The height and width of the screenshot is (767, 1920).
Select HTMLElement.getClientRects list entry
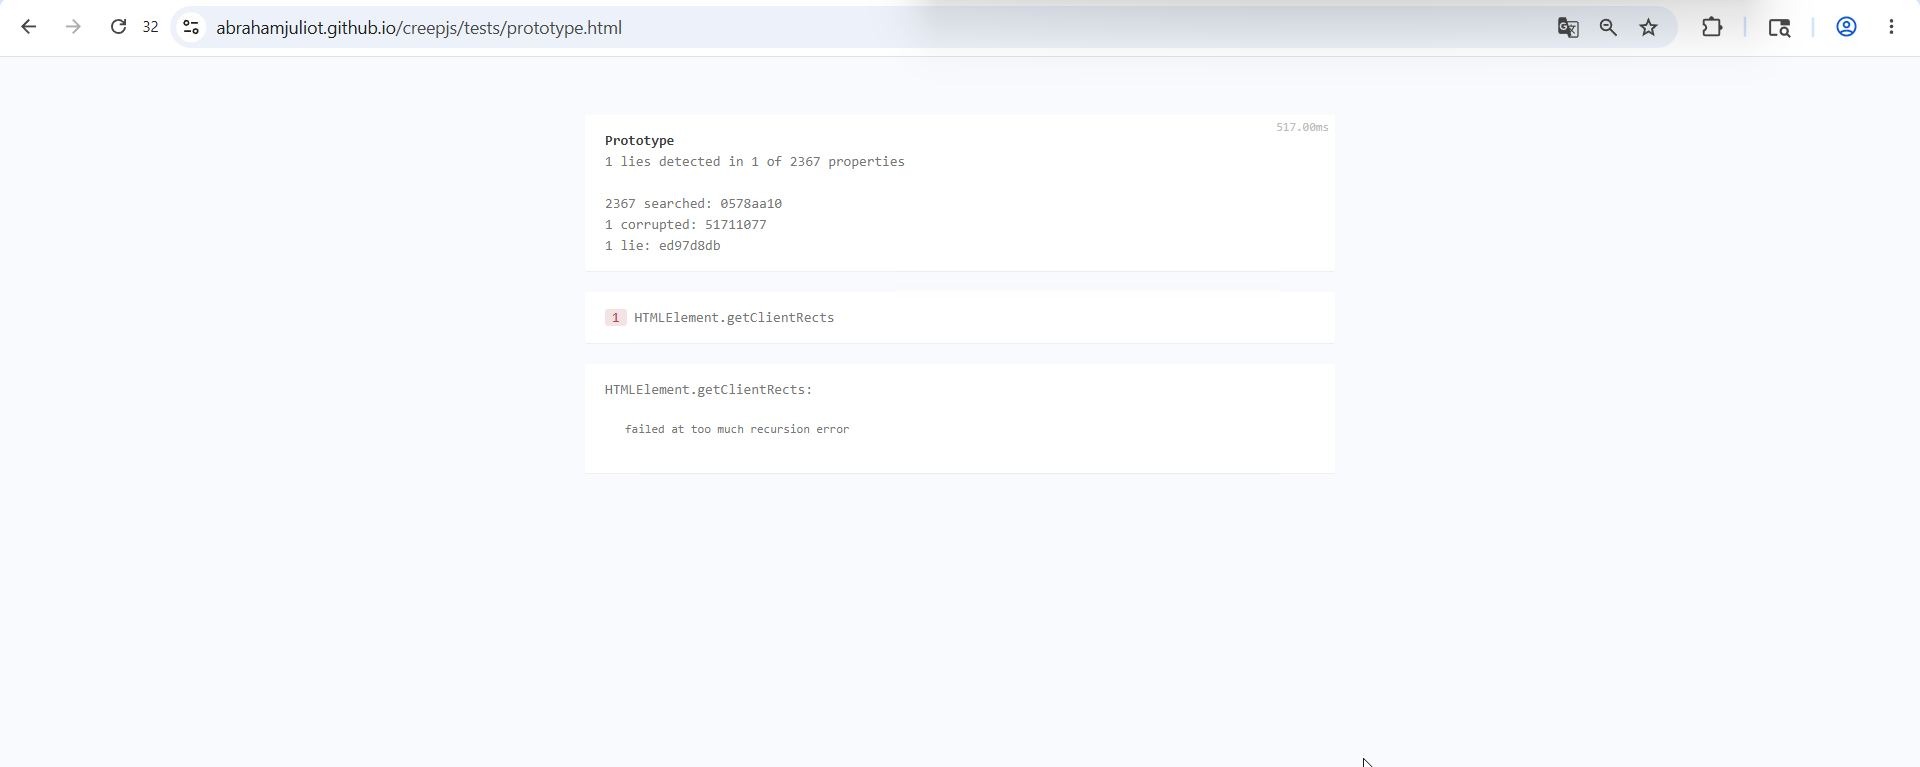click(x=733, y=318)
